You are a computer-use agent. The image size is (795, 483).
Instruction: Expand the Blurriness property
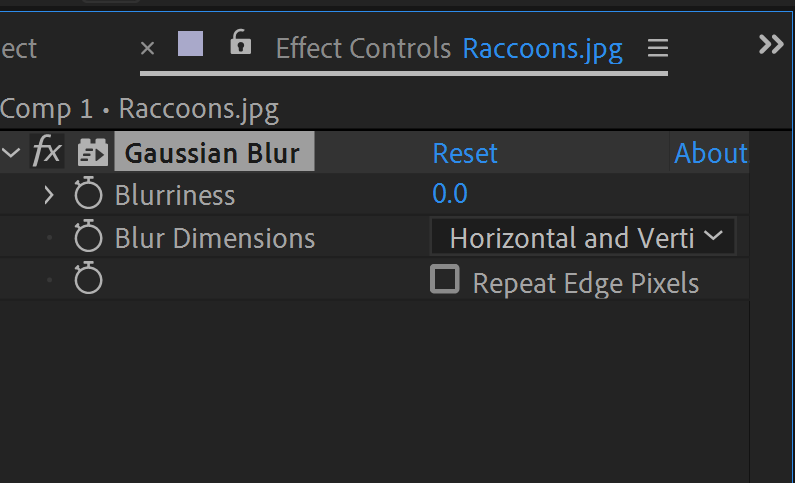49,195
